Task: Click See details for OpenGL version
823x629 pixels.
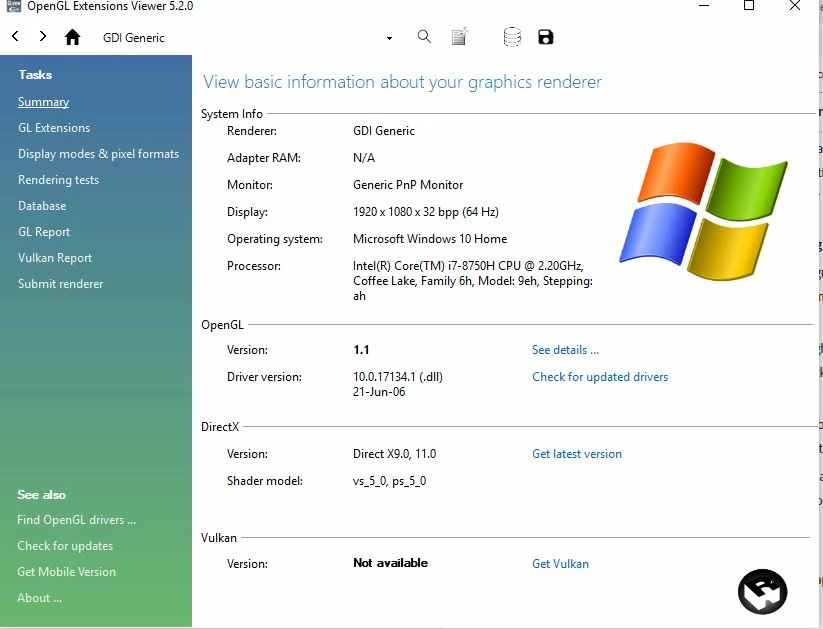Action: (565, 350)
